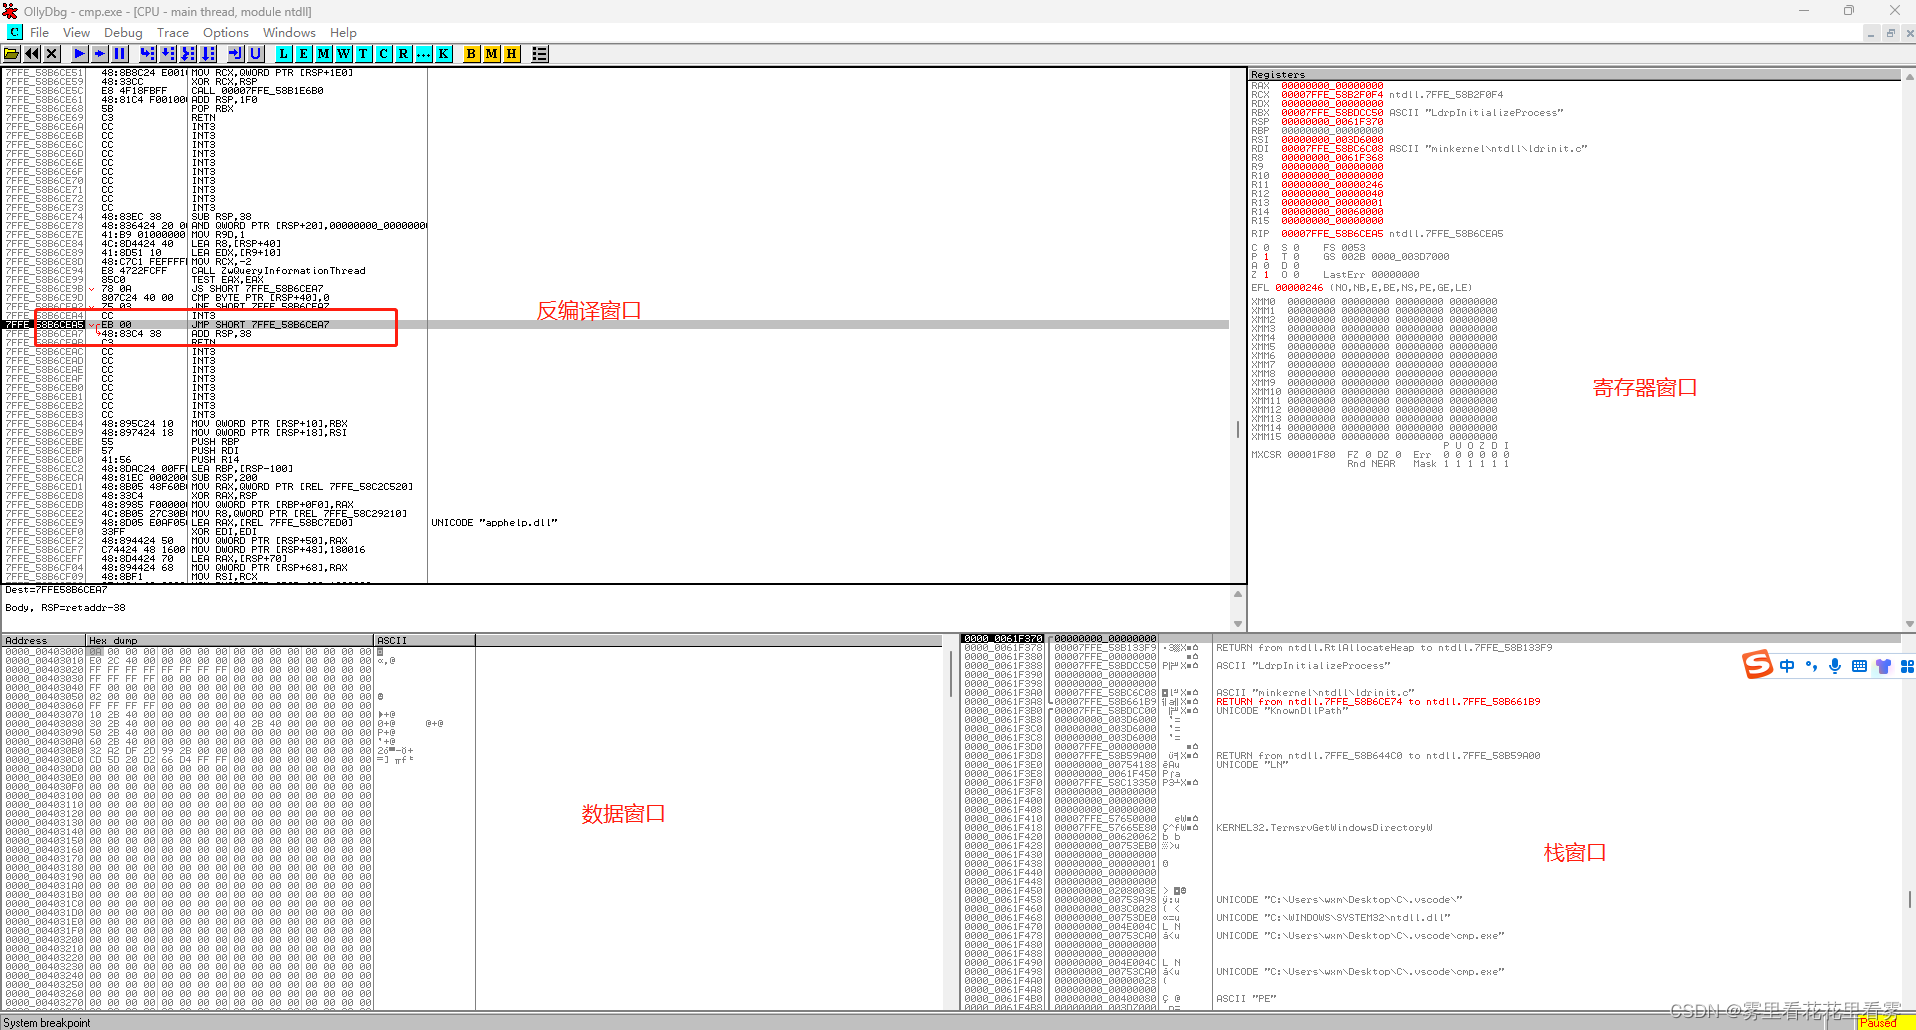Open Hardware breakpoints via yellow H icon
The width and height of the screenshot is (1916, 1030).
coord(512,54)
